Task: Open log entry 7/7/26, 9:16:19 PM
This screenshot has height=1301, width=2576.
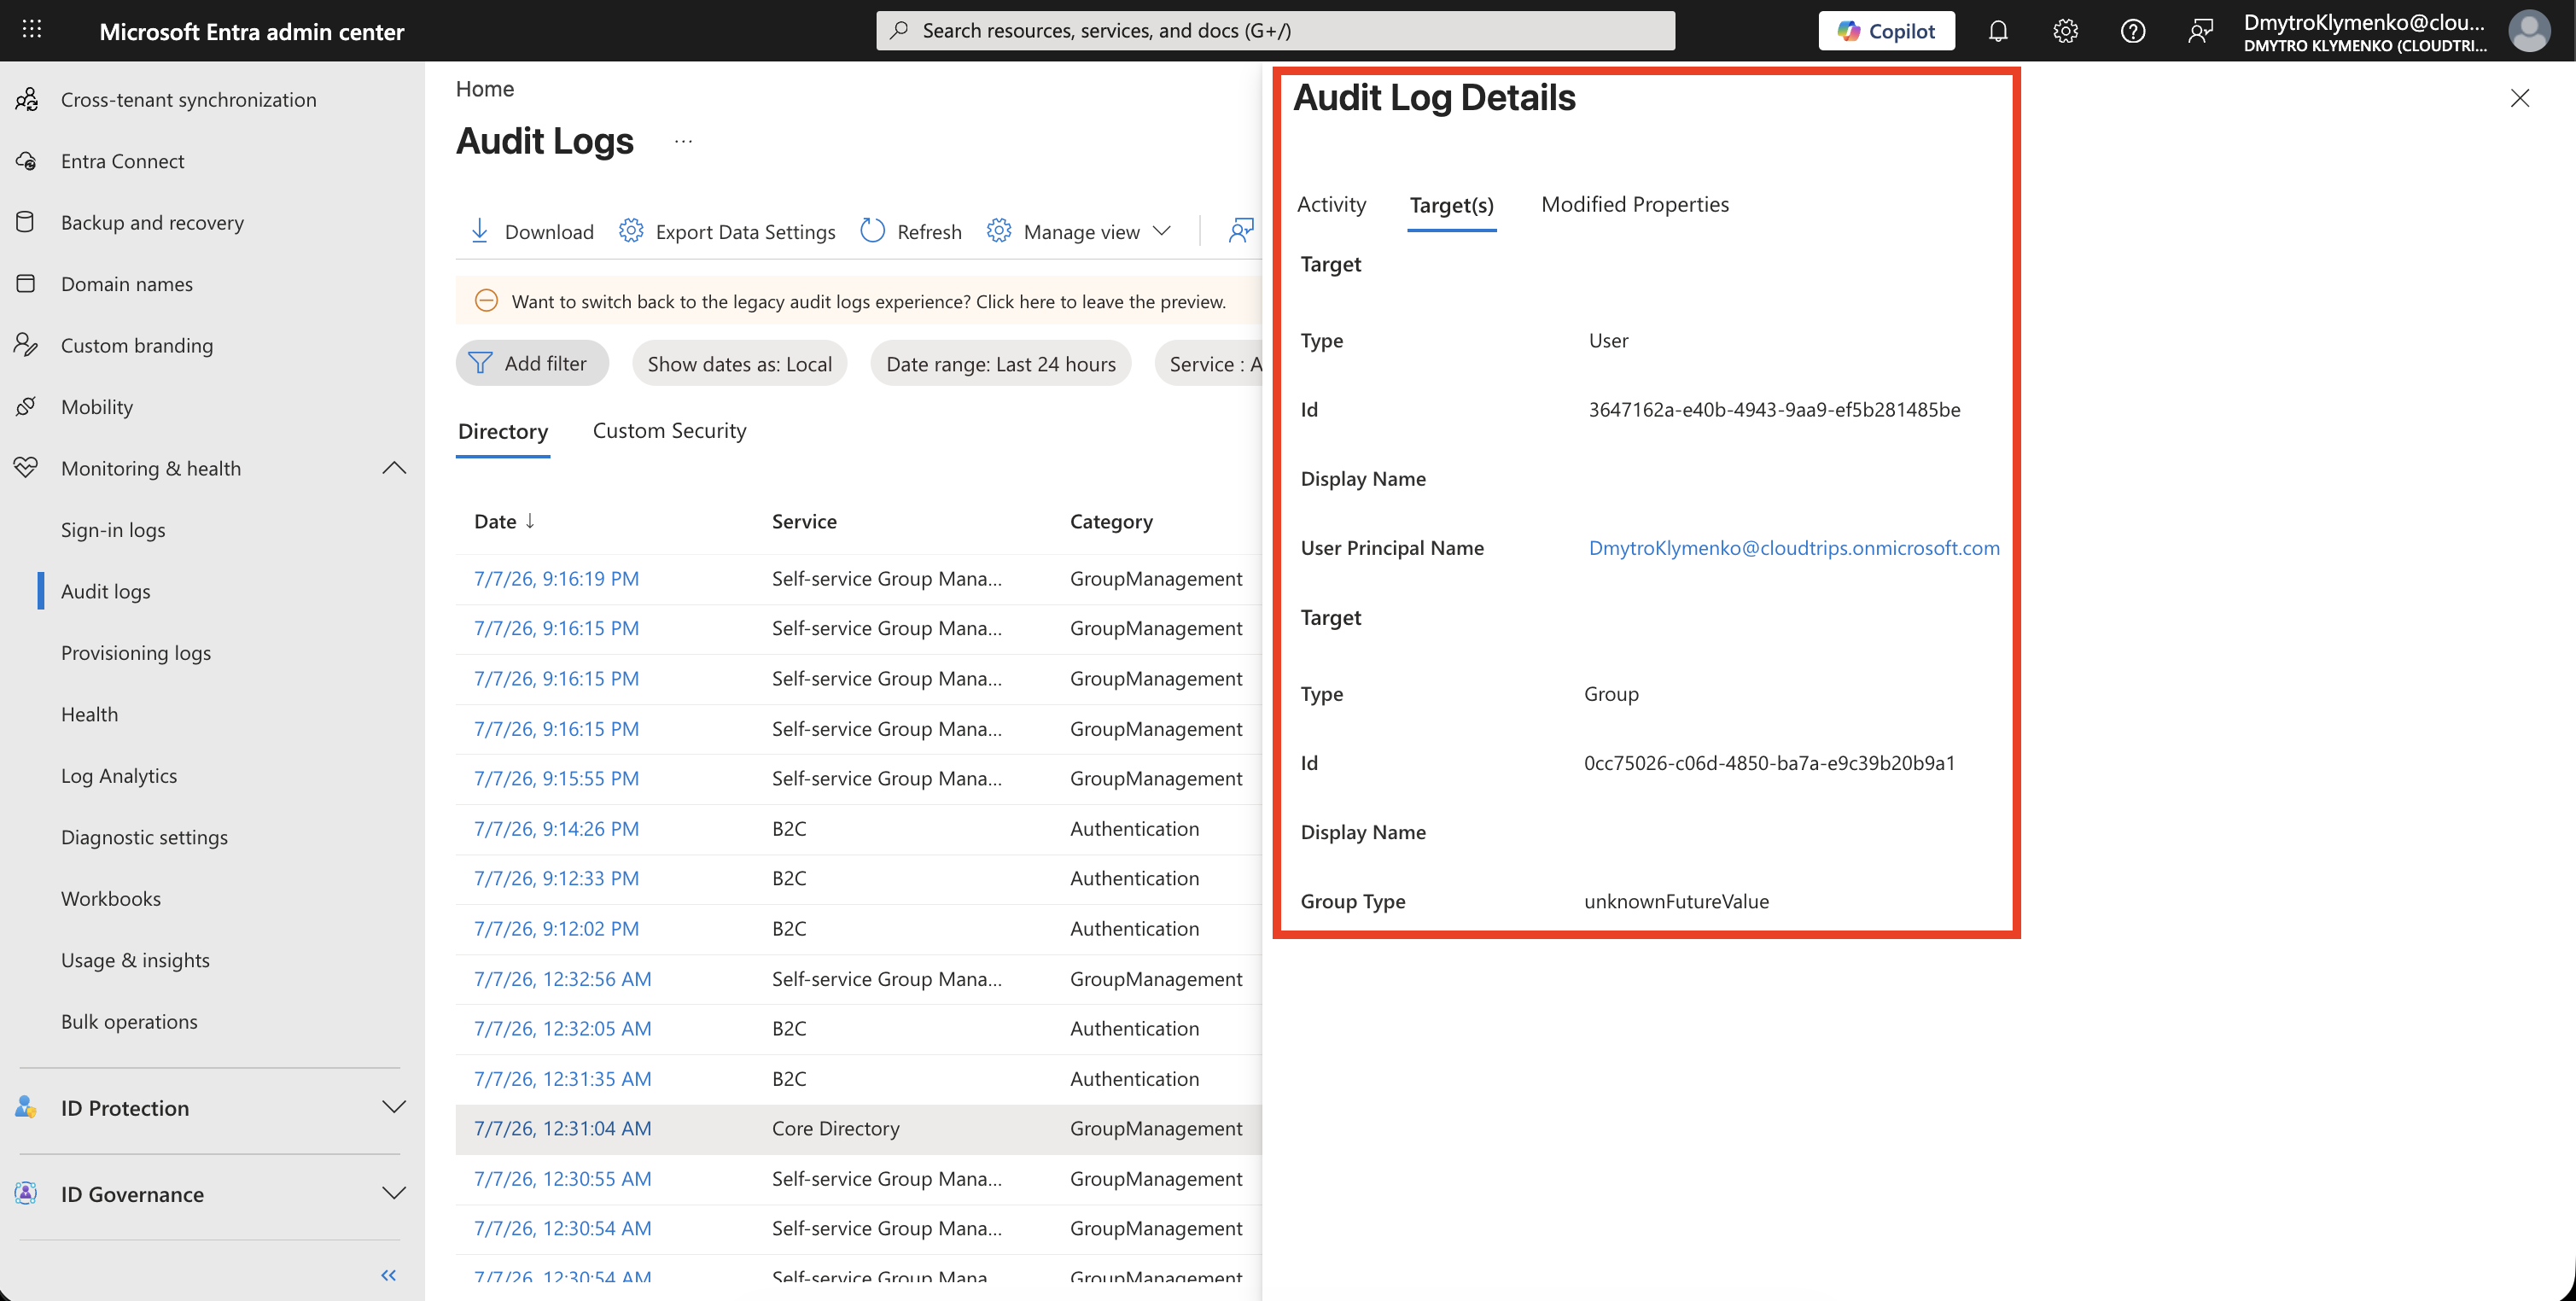Action: pyautogui.click(x=556, y=578)
